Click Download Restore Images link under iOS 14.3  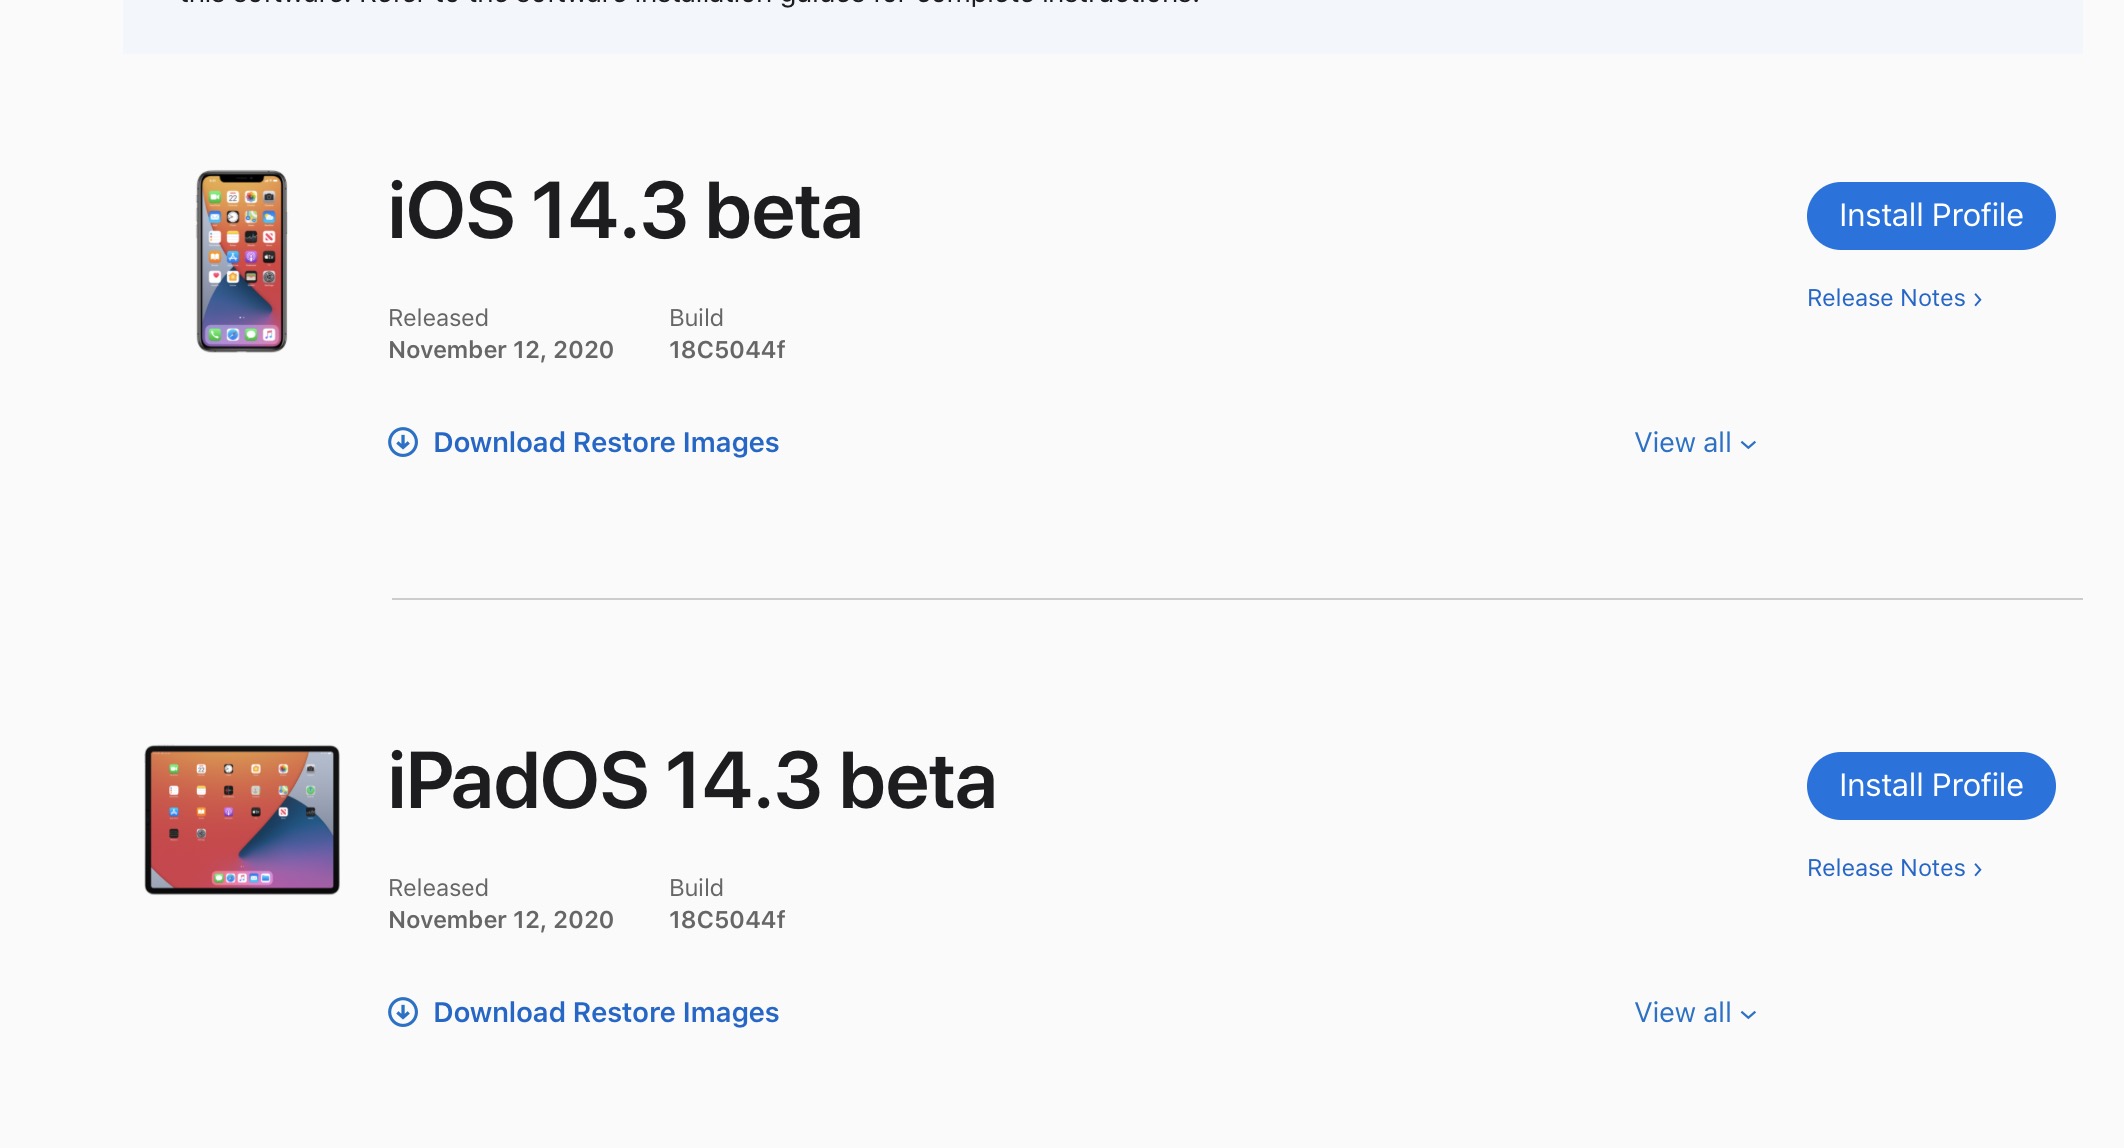(605, 442)
